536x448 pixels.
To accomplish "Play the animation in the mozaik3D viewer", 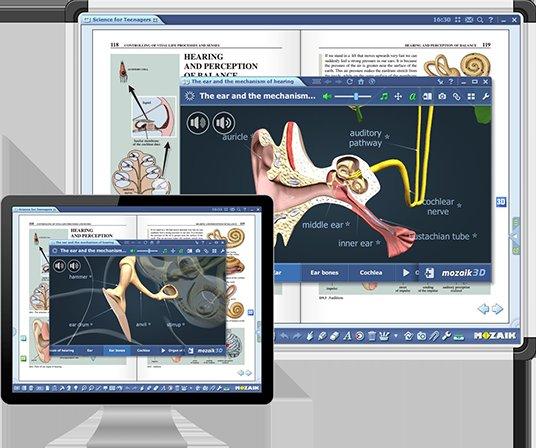I will (406, 273).
